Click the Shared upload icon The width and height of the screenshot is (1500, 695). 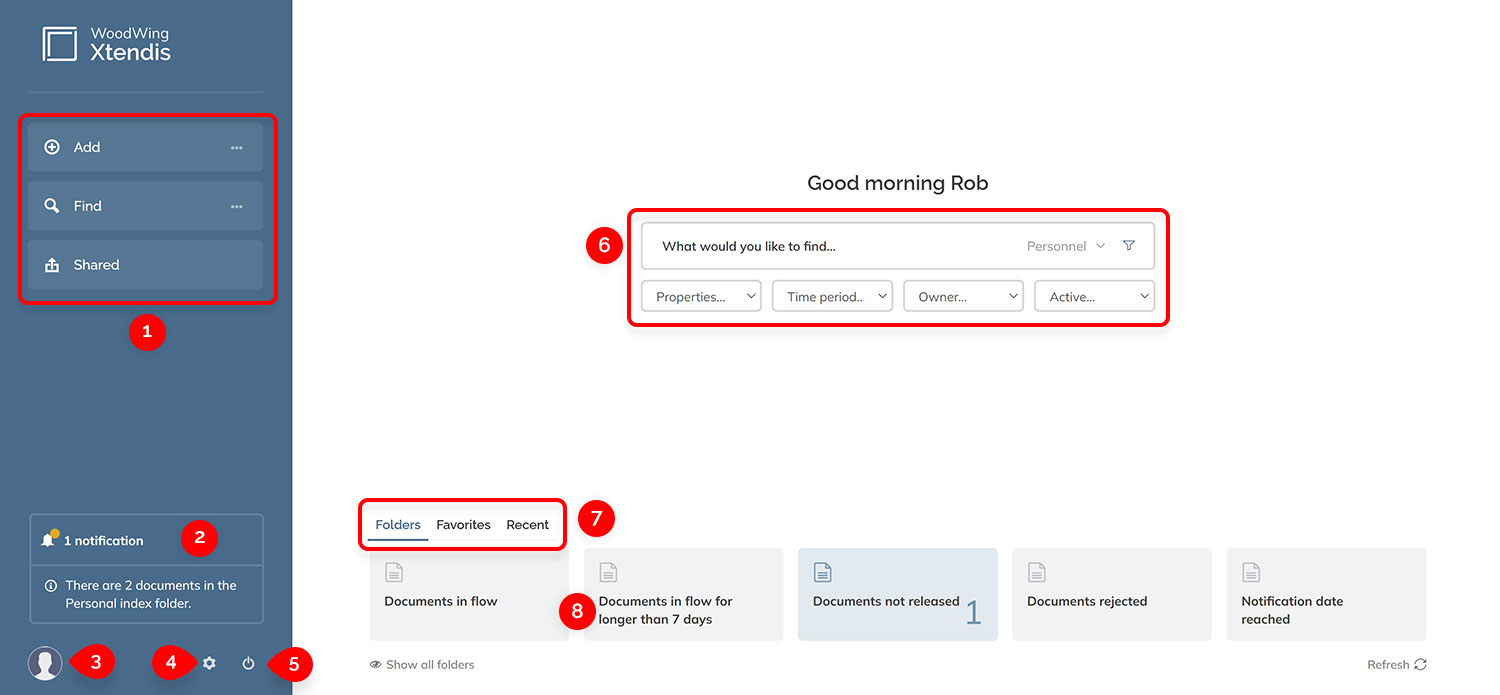coord(52,265)
